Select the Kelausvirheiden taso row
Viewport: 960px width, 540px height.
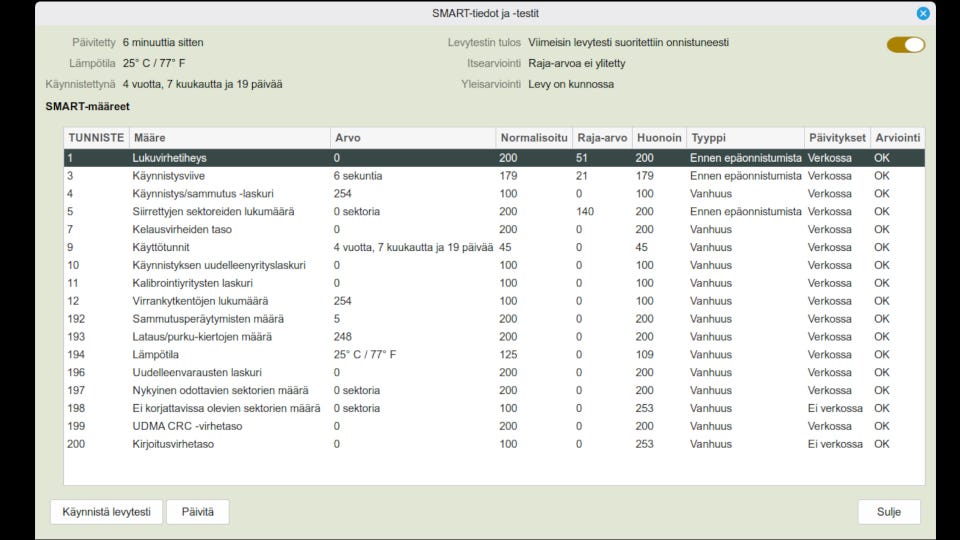(x=494, y=229)
